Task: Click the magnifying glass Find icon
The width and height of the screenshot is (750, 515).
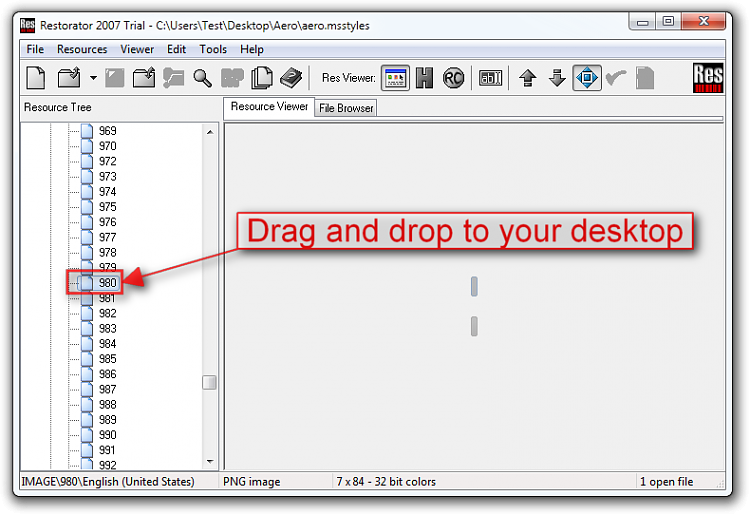Action: 202,78
